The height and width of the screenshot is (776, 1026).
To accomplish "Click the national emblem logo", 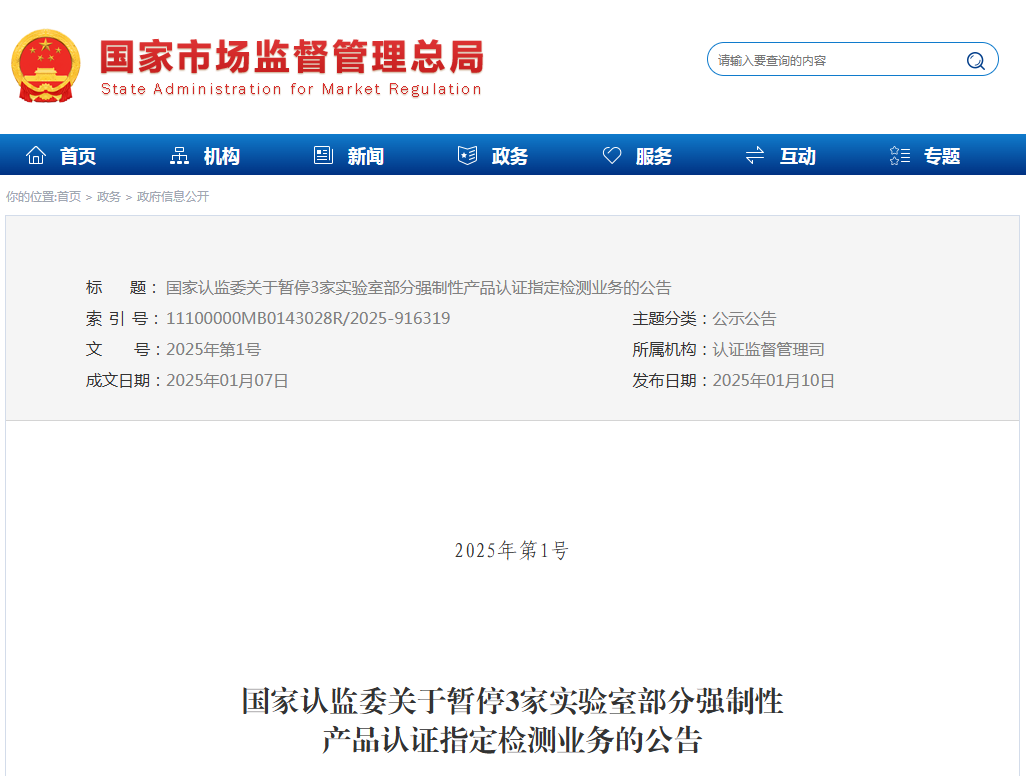I will click(x=46, y=65).
